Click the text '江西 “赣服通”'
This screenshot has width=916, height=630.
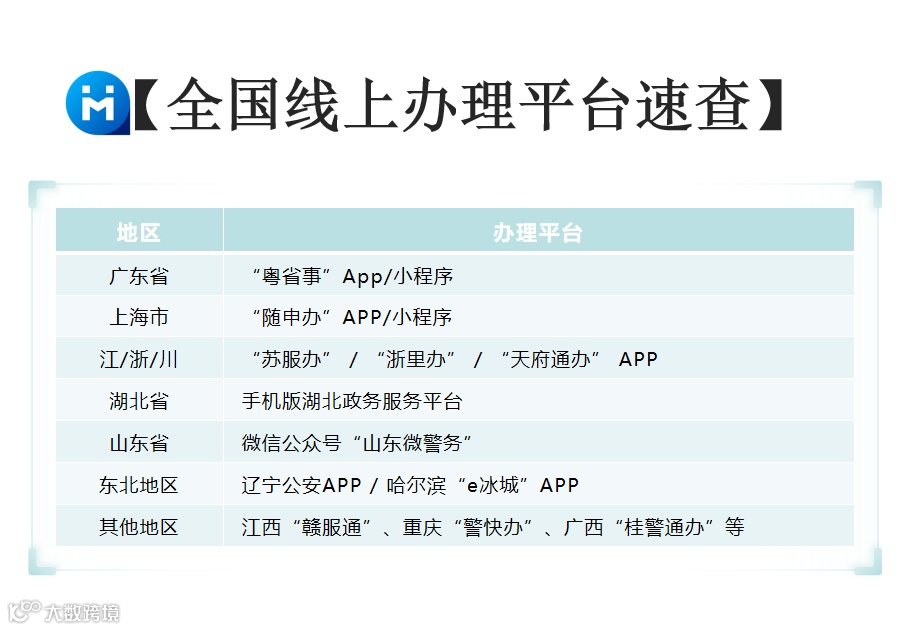click(307, 527)
